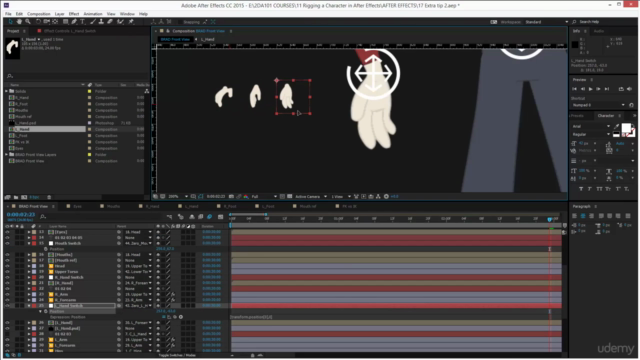Click the current time 0:00:02:23 display
Viewport: 640px width, 360px height.
pyautogui.click(x=21, y=215)
